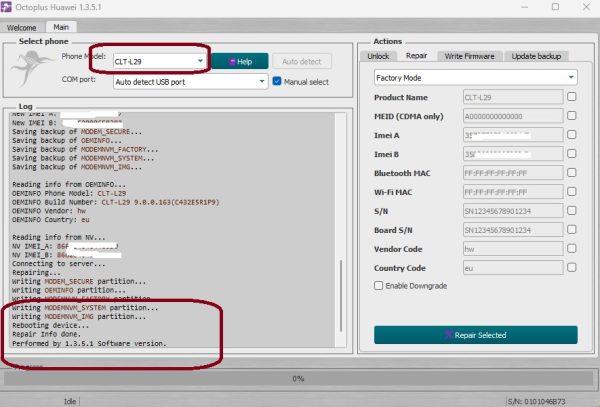Tick the MEID (CDMA only) checkbox
Screen dimensions: 600x407
tap(572, 116)
